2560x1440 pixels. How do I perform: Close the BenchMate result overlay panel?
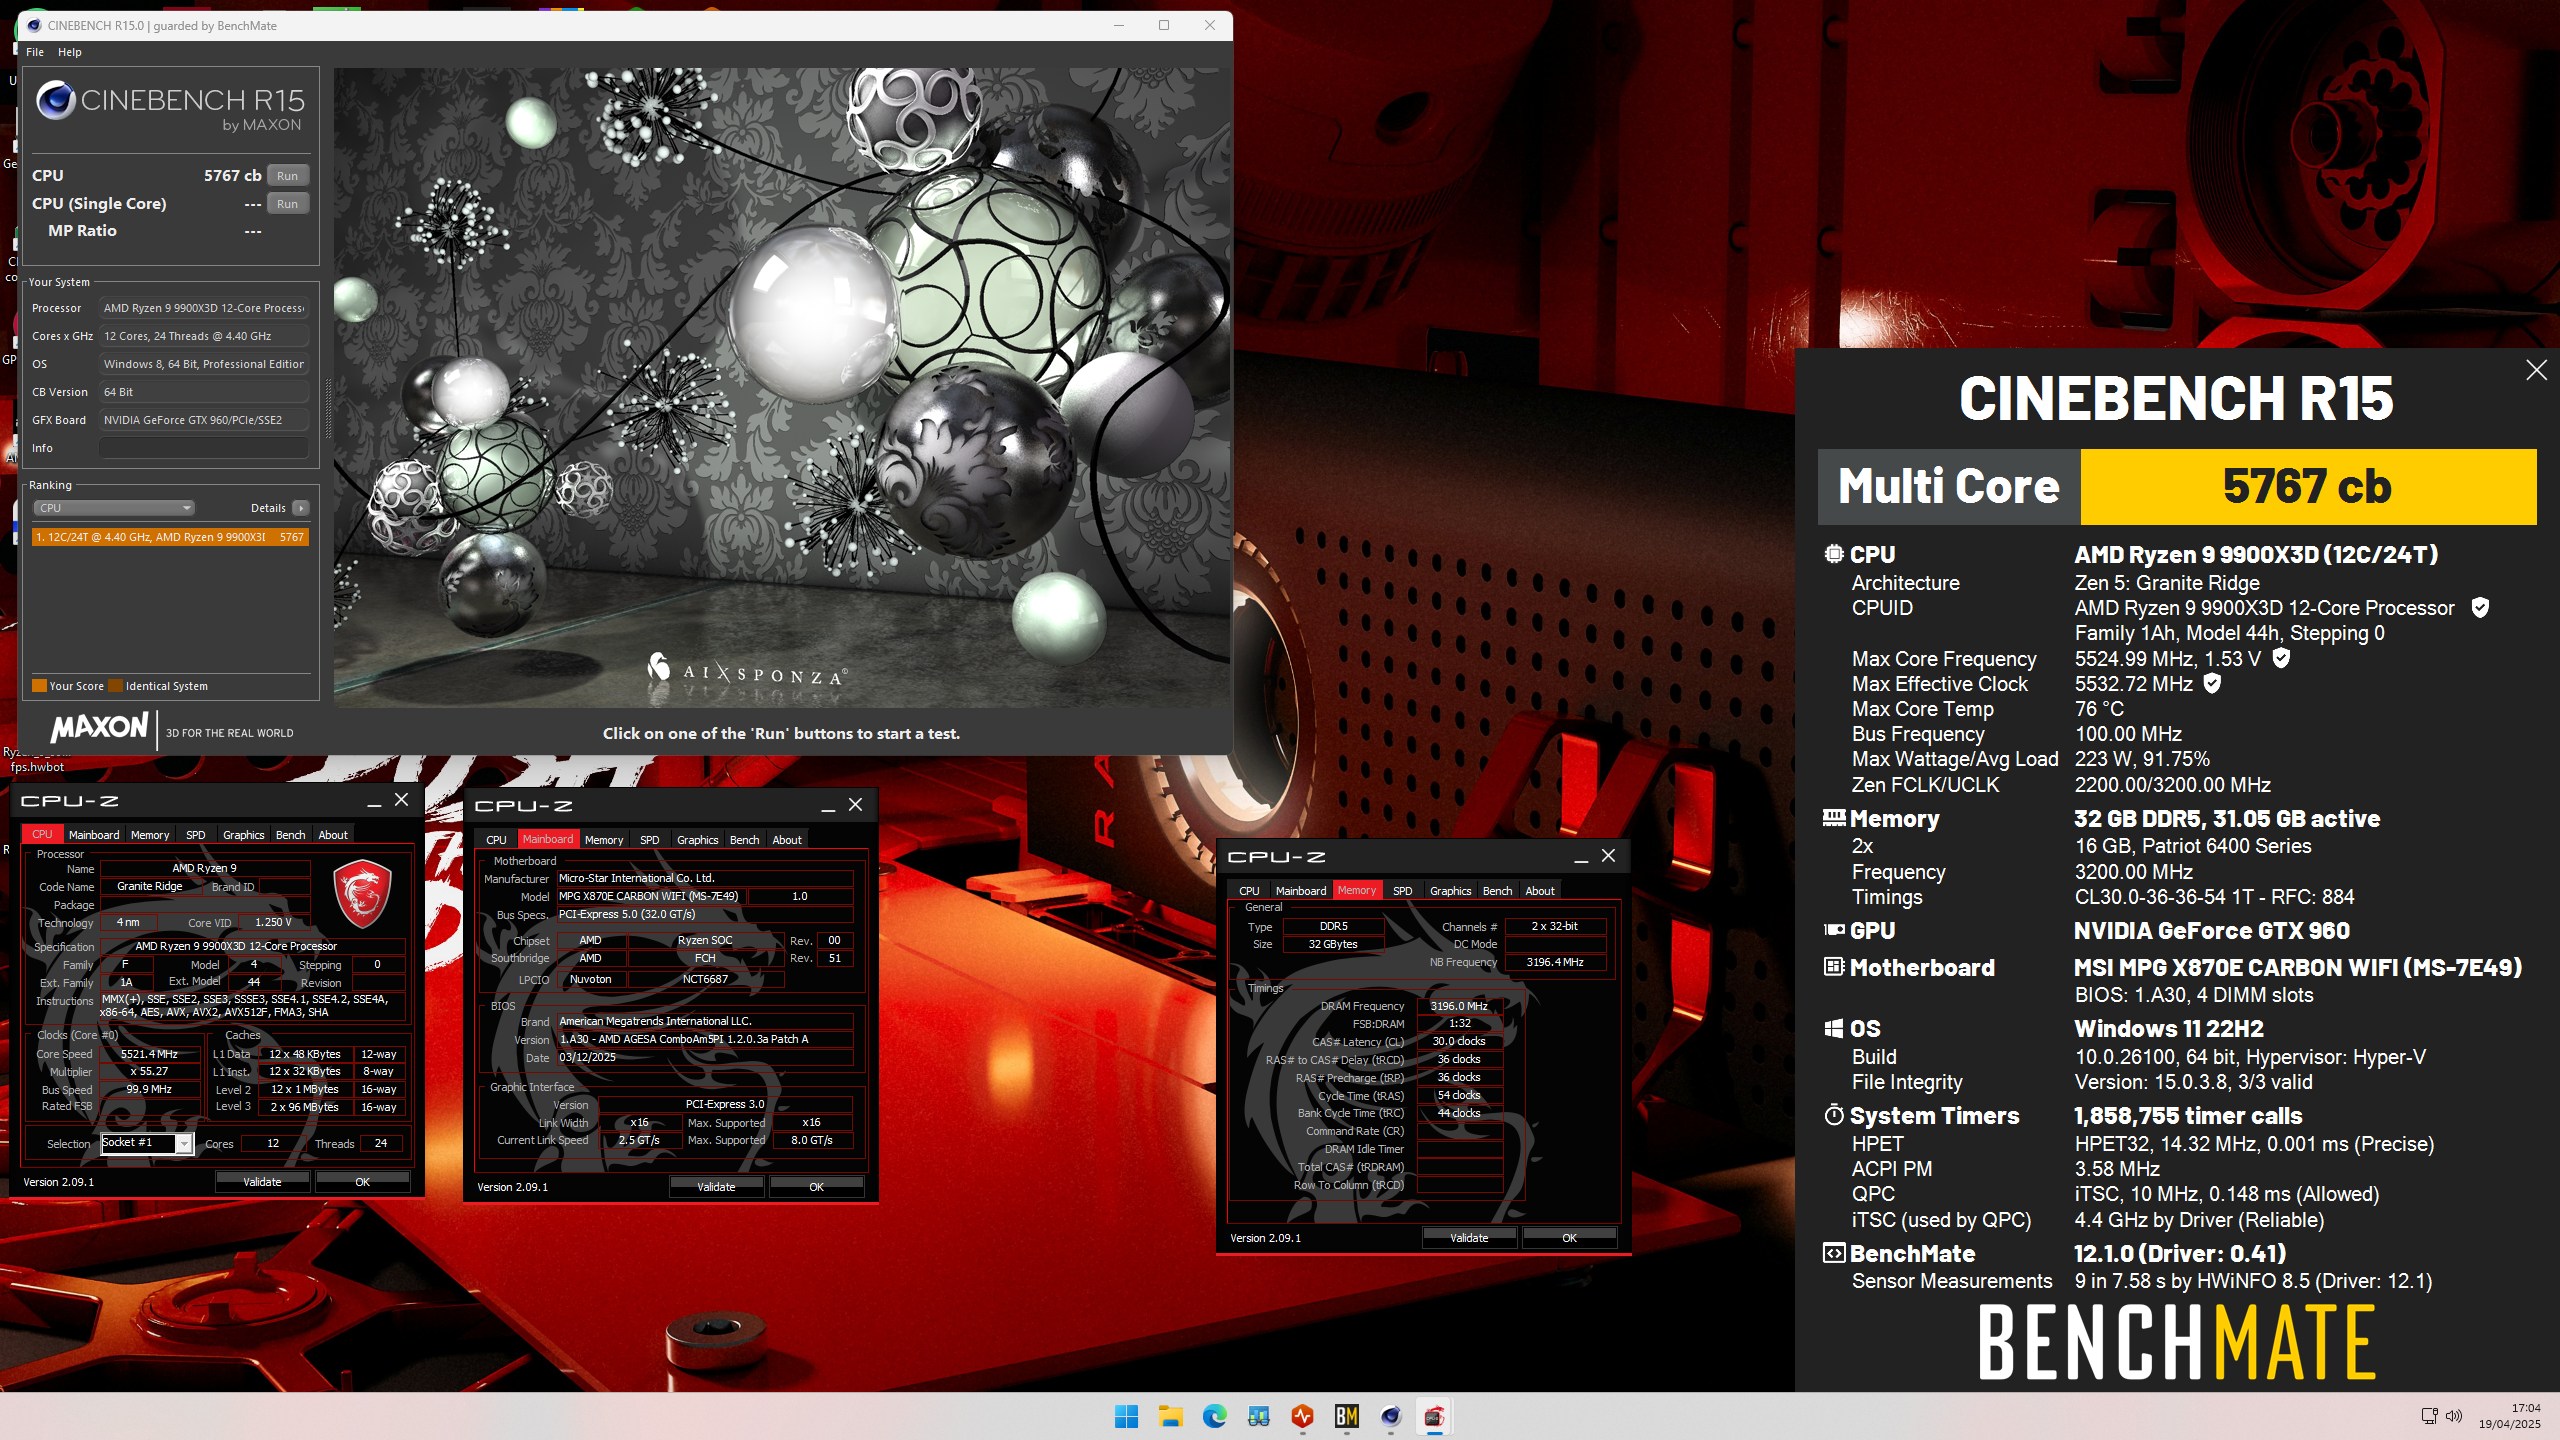pos(2536,370)
